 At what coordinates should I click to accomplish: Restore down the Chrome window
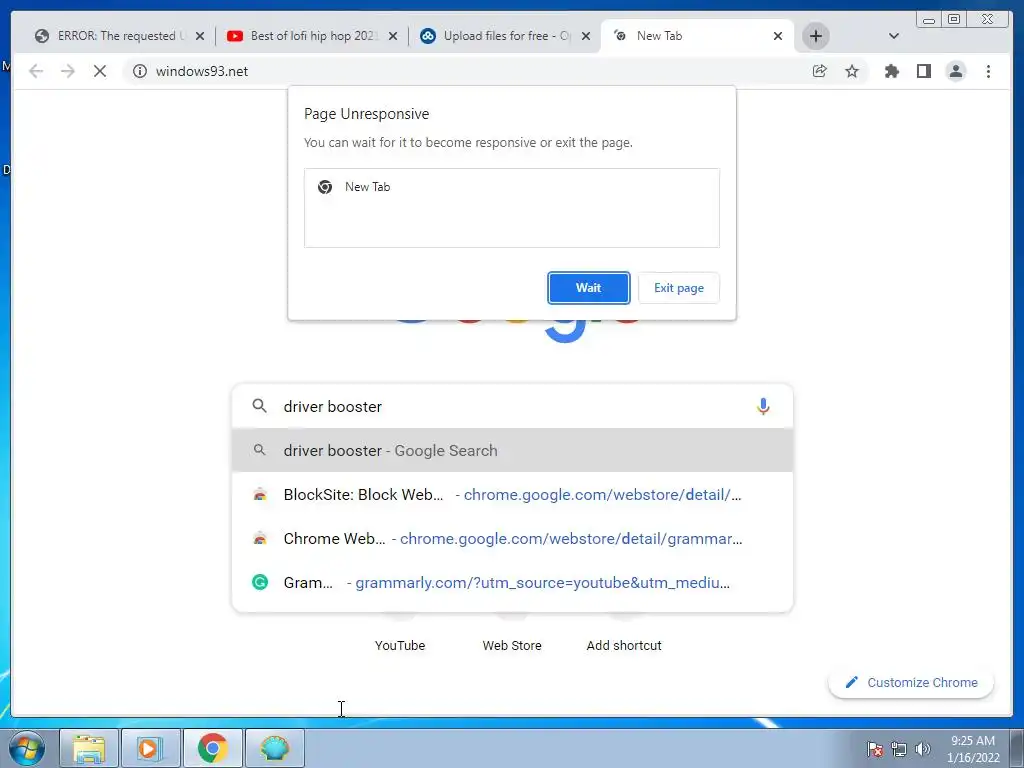[954, 20]
